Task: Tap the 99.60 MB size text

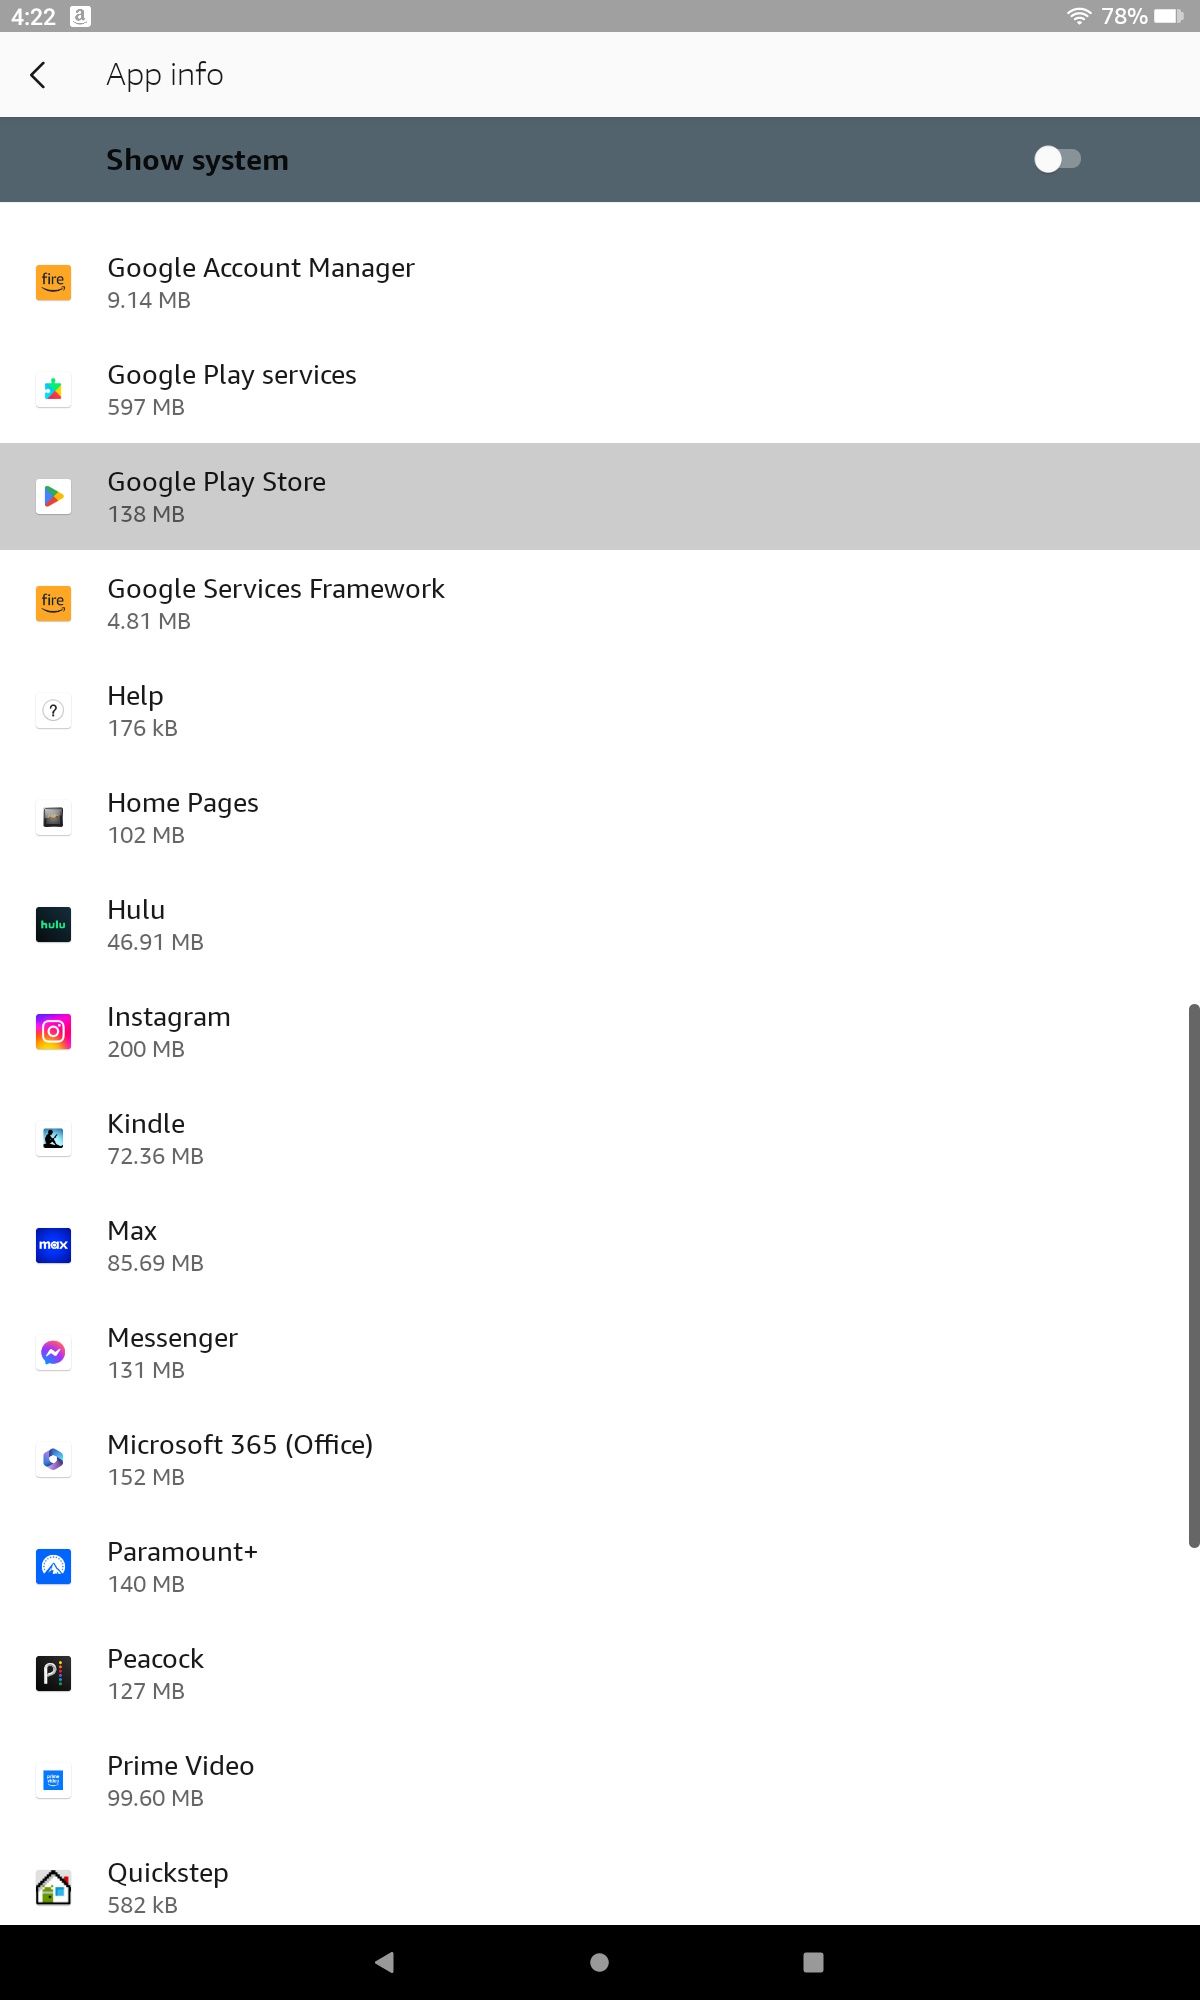Action: [155, 1798]
